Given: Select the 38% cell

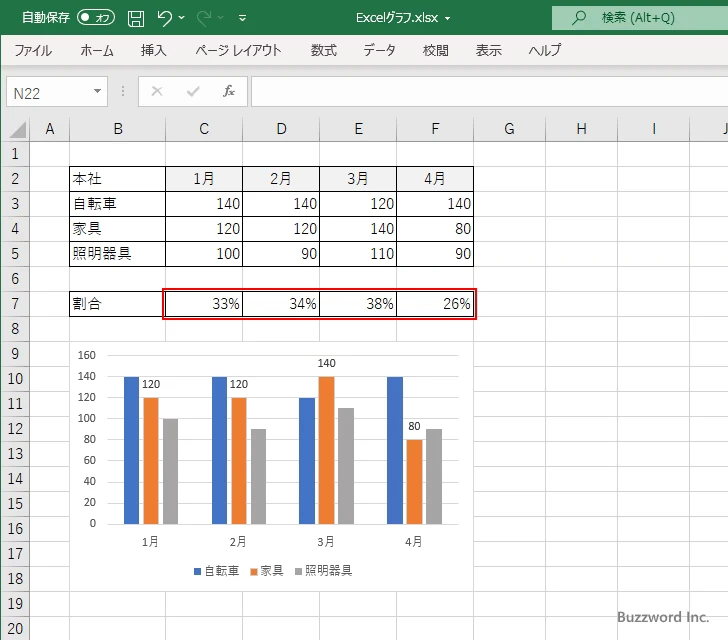Looking at the screenshot, I should point(358,304).
